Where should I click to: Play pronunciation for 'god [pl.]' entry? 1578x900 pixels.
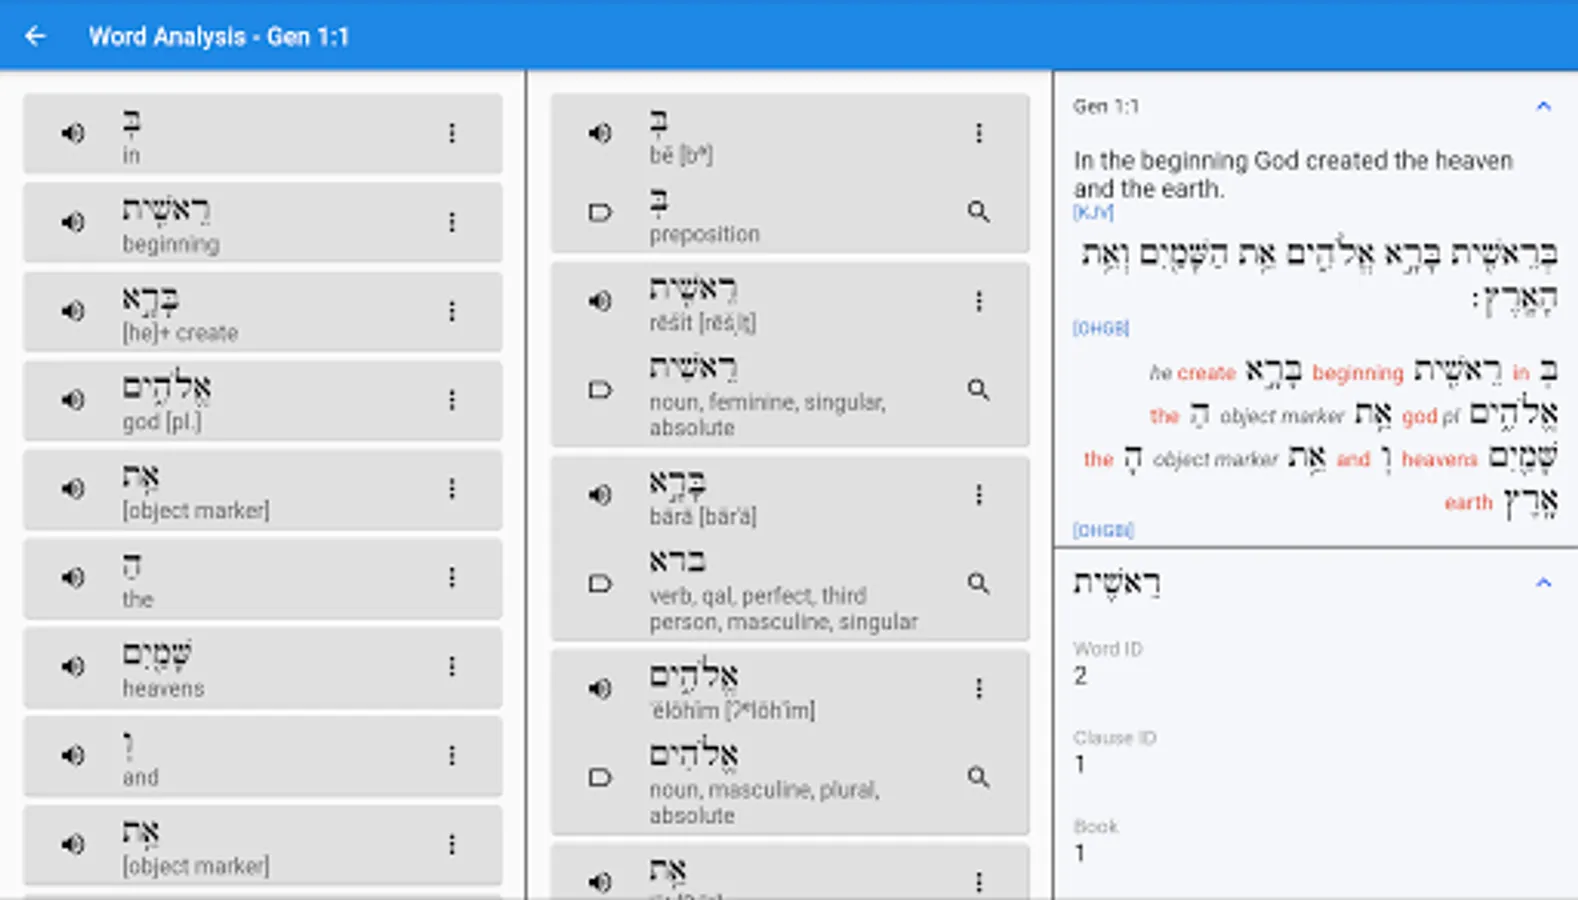coord(73,400)
